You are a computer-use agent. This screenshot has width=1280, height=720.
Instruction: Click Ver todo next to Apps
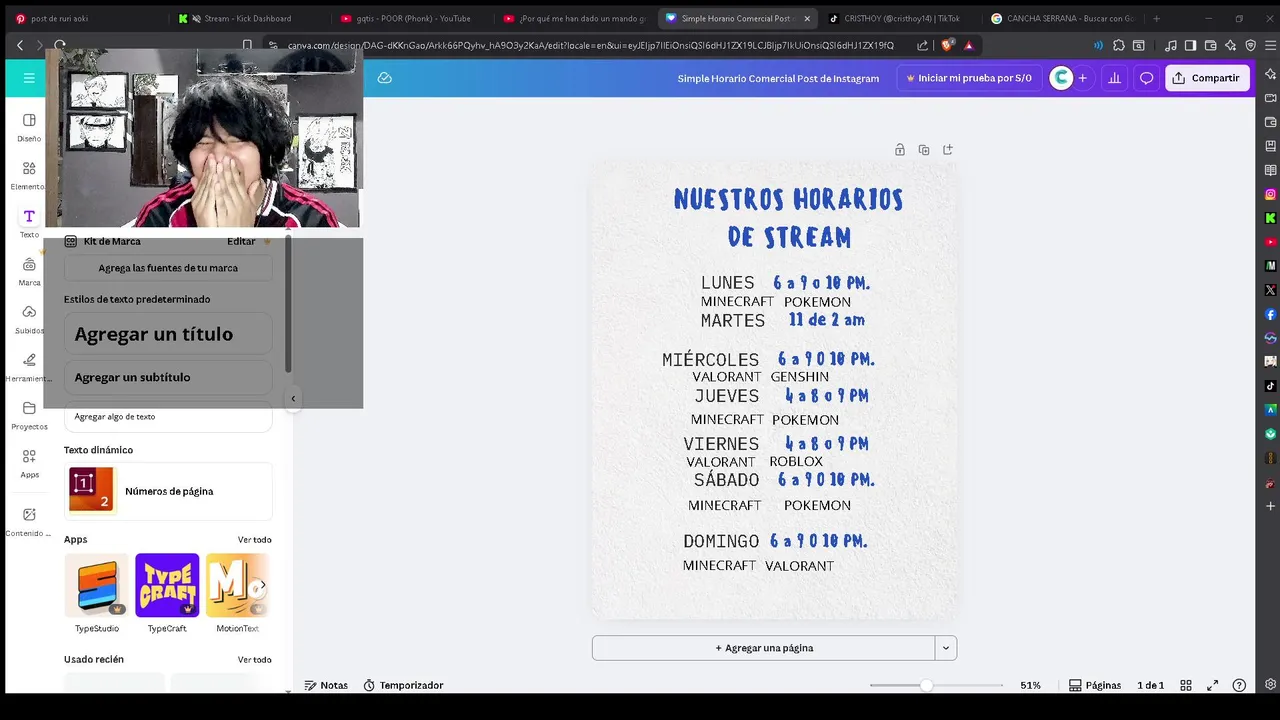point(254,540)
